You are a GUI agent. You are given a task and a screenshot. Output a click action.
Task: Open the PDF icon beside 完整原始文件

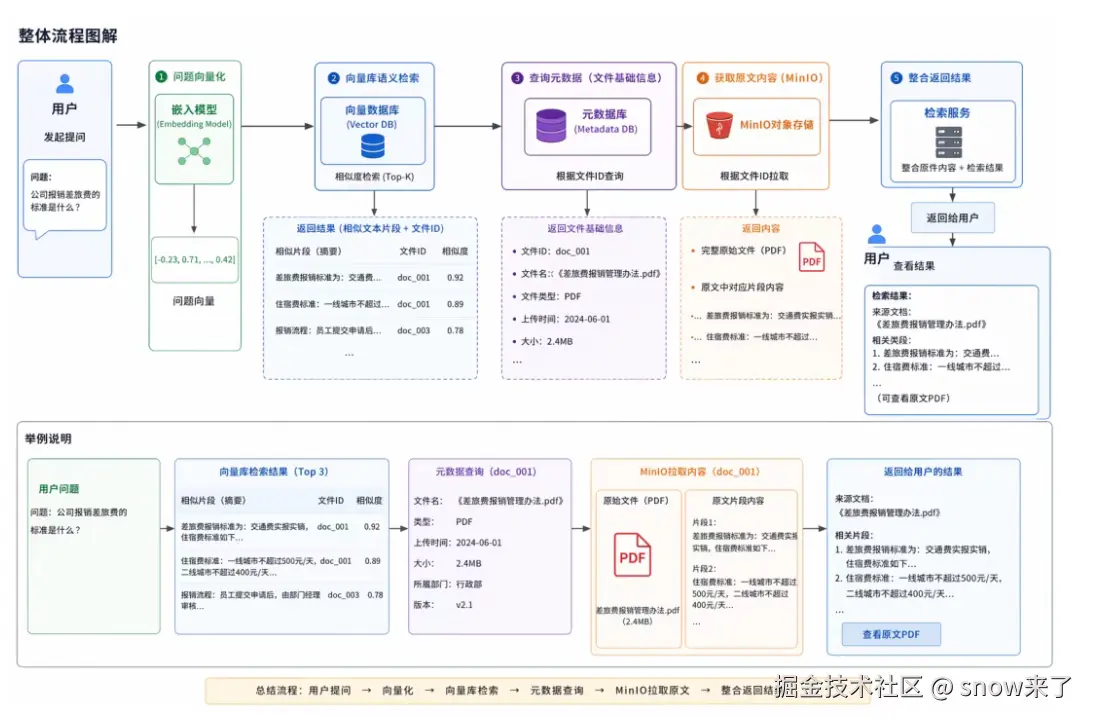[x=811, y=257]
